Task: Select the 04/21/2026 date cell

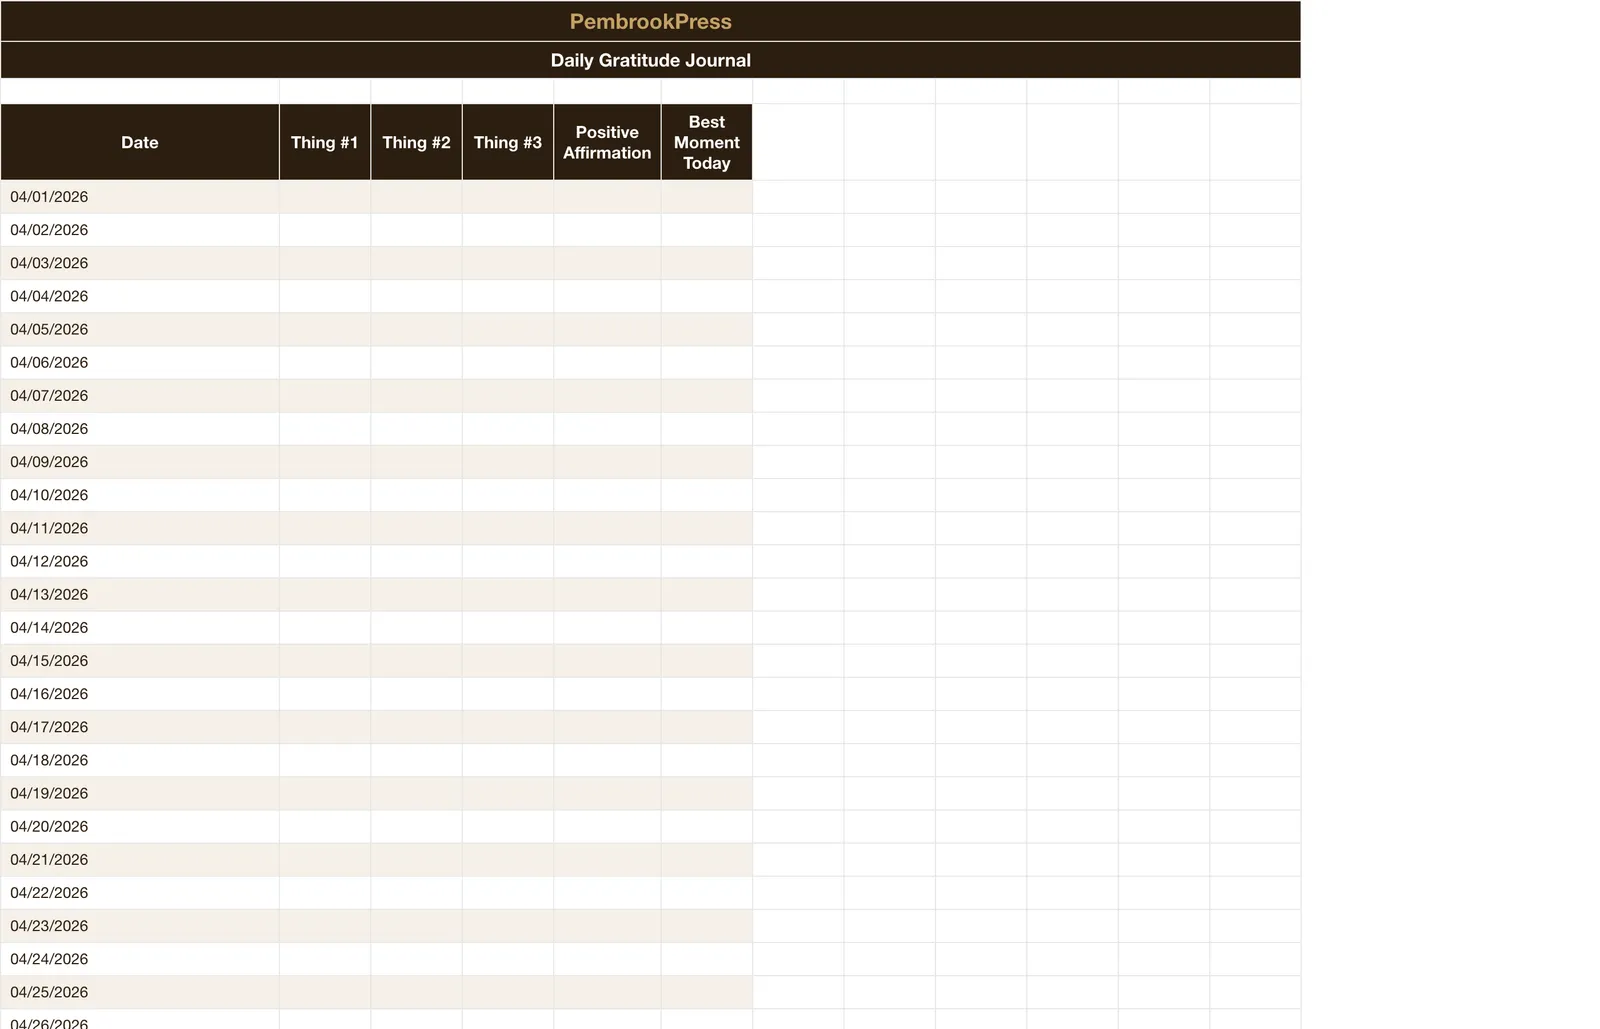Action: [x=140, y=859]
